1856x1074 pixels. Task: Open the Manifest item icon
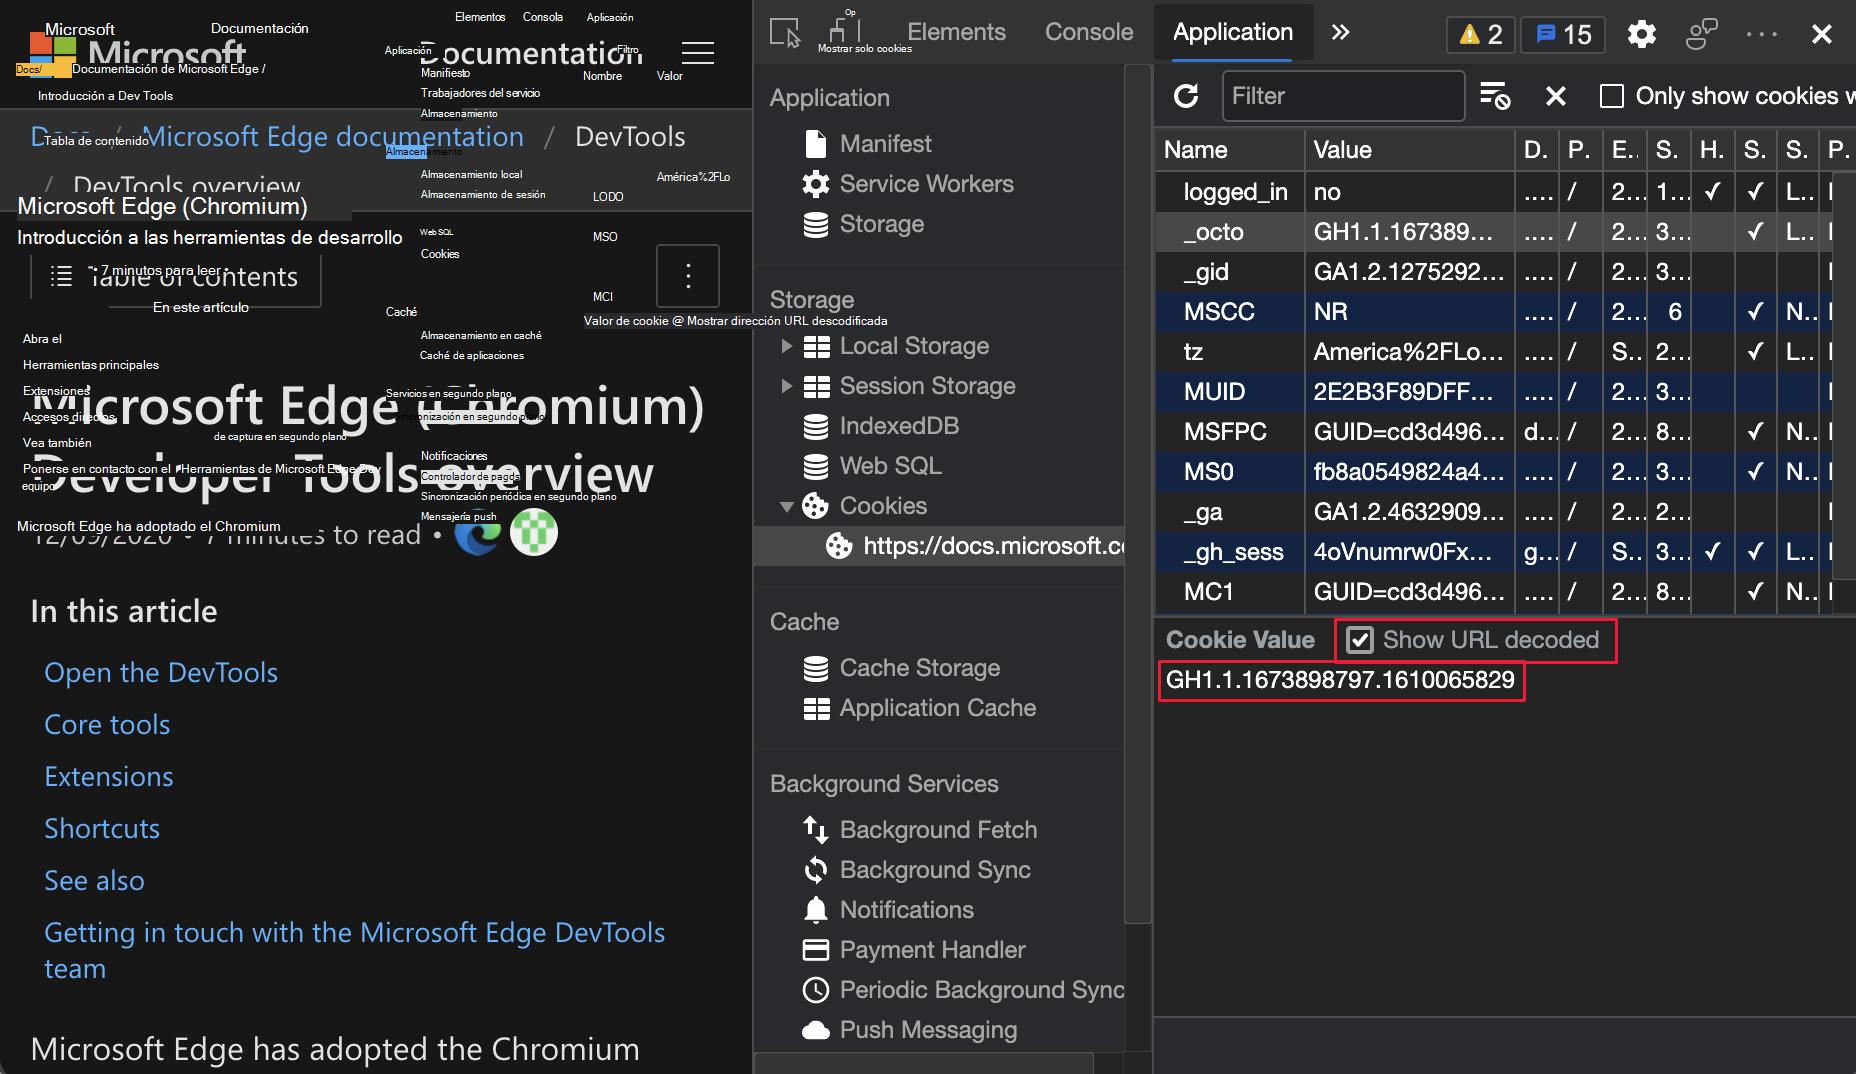pos(816,144)
